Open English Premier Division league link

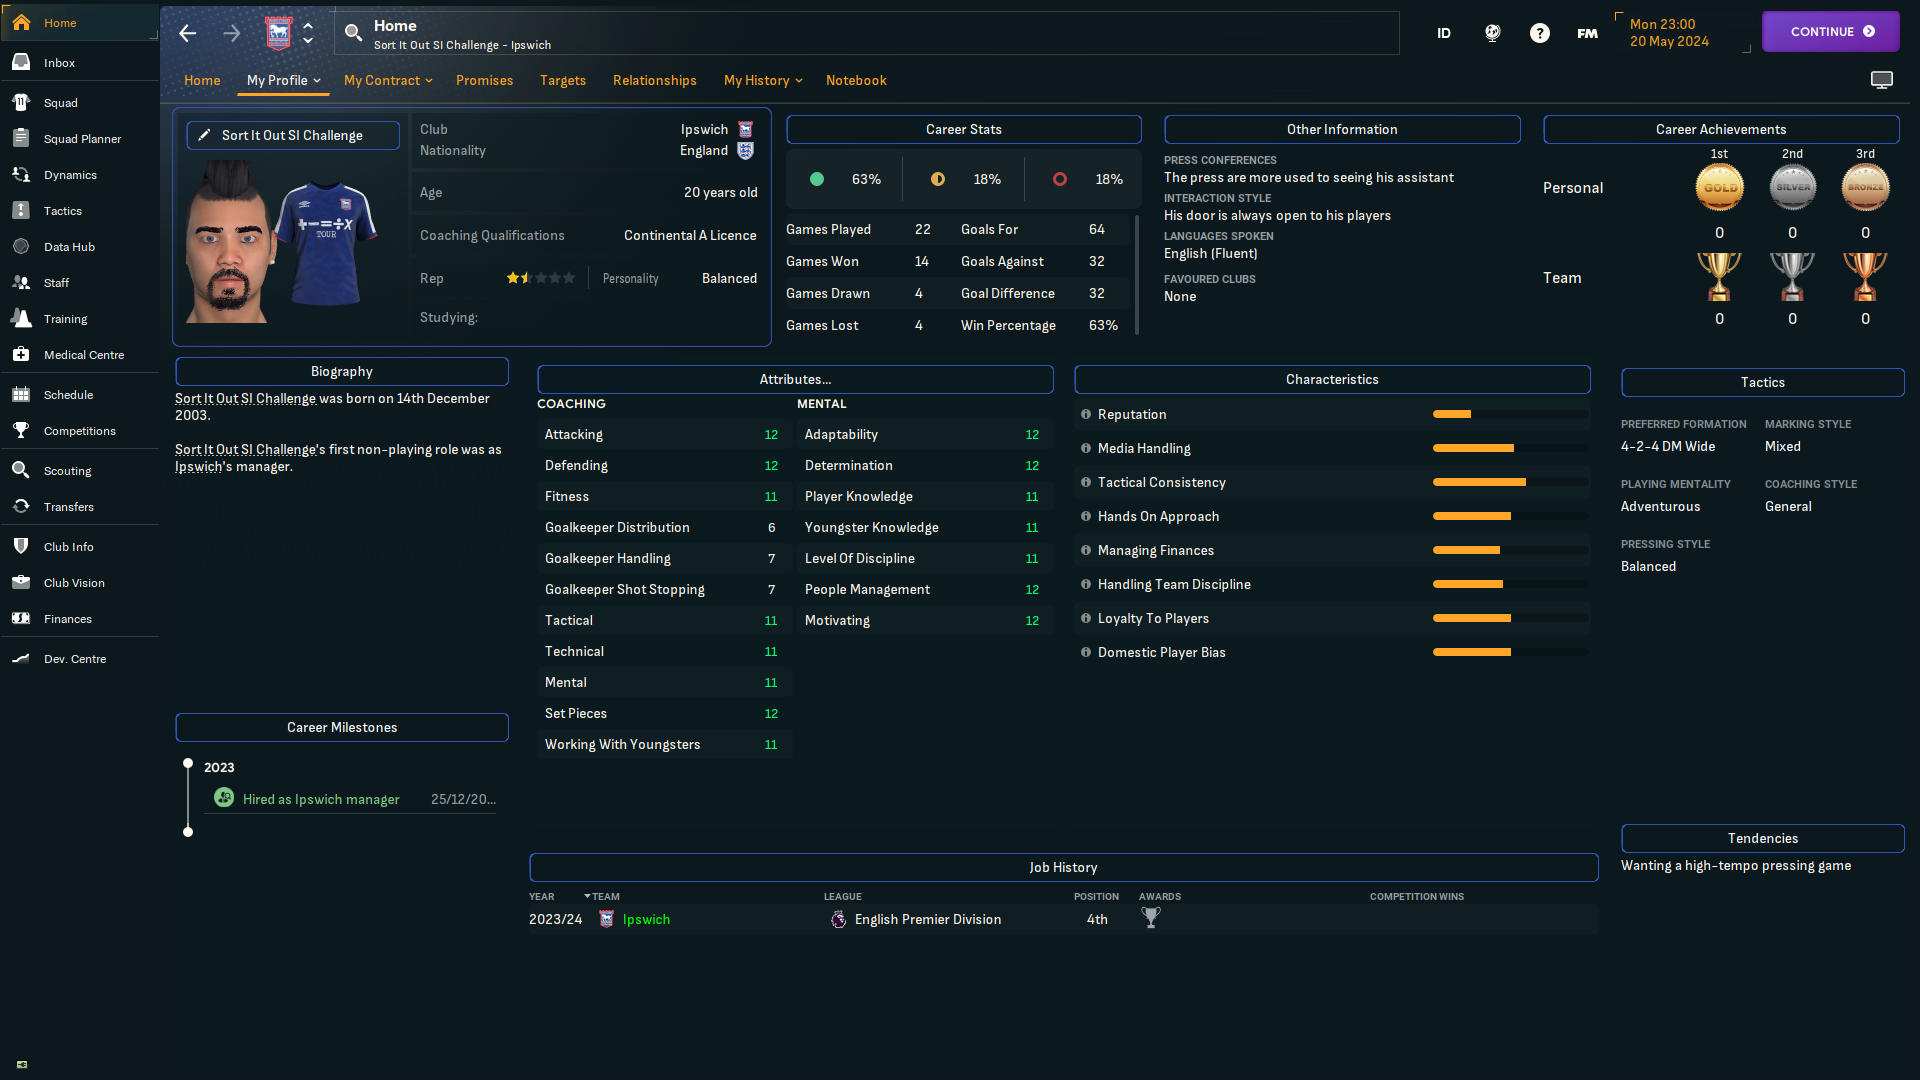(x=927, y=919)
